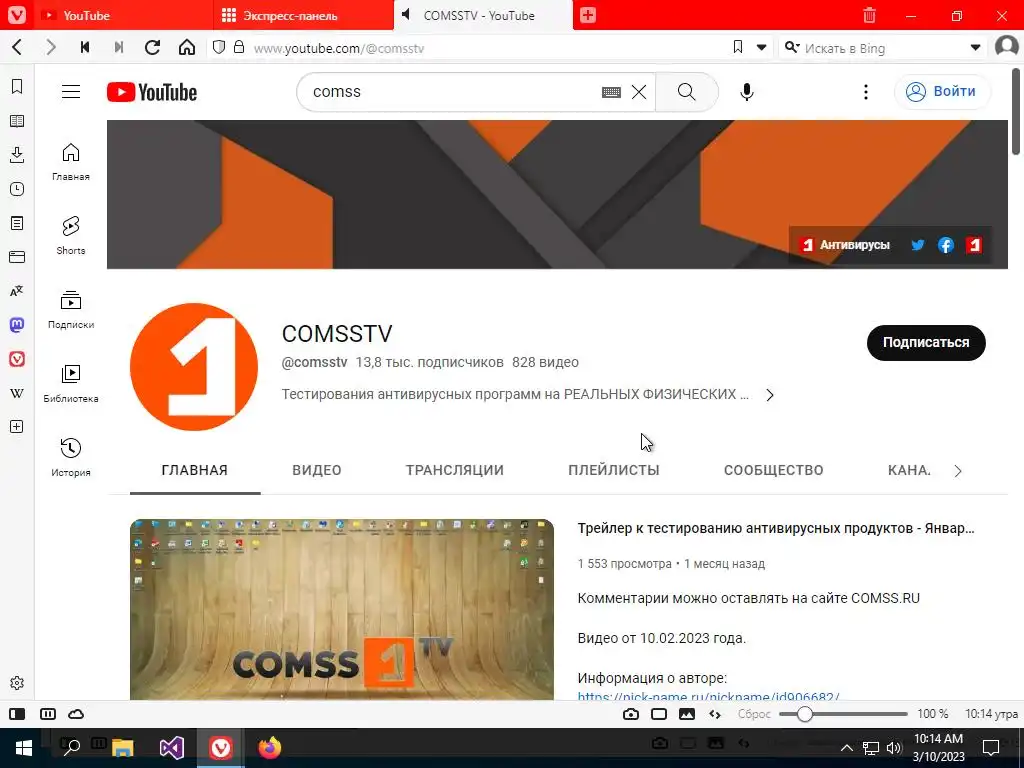Screen dimensions: 1024x768
Task: Open the shield tracker blocker icon
Action: (x=219, y=47)
